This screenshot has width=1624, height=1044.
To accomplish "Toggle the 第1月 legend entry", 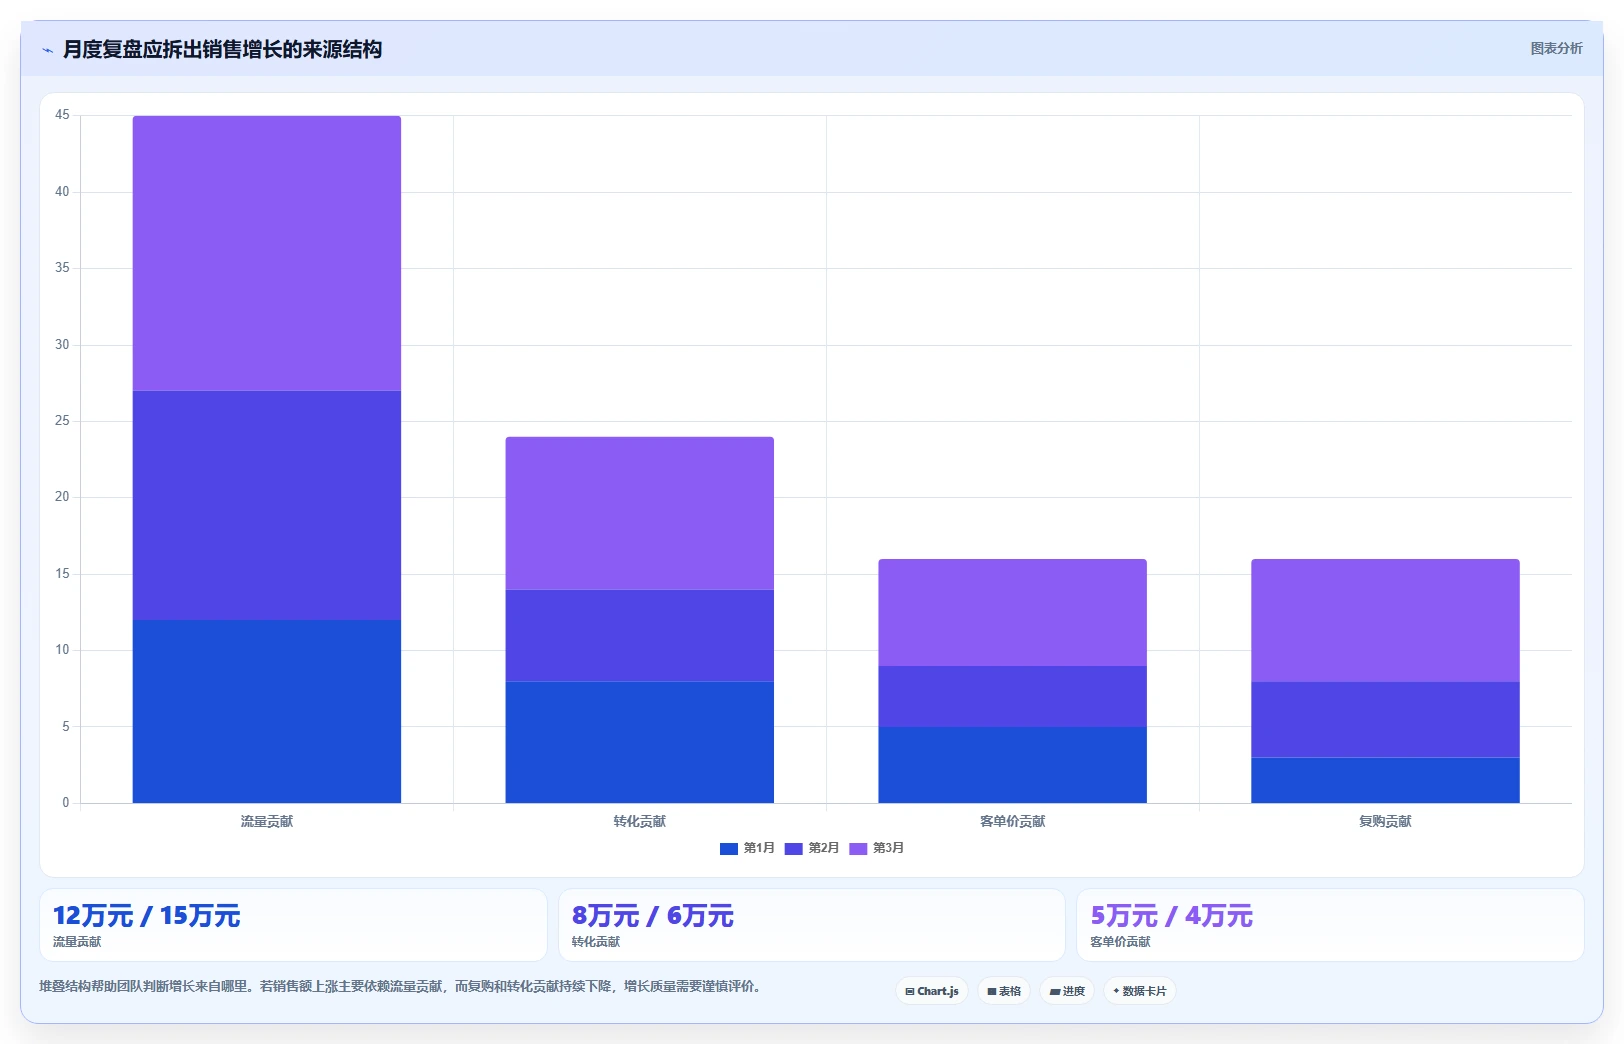I will [747, 848].
